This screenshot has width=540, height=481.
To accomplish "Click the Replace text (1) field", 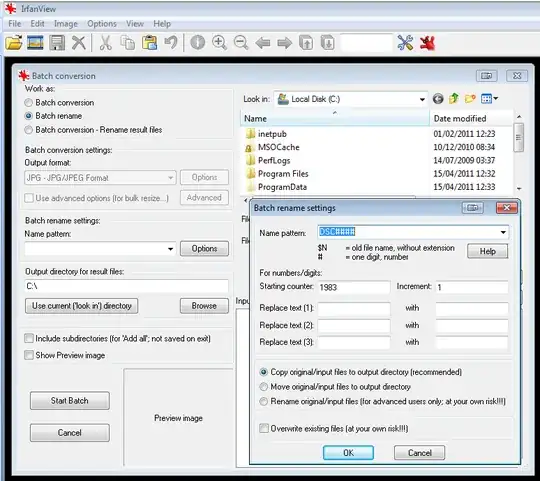I will click(354, 309).
